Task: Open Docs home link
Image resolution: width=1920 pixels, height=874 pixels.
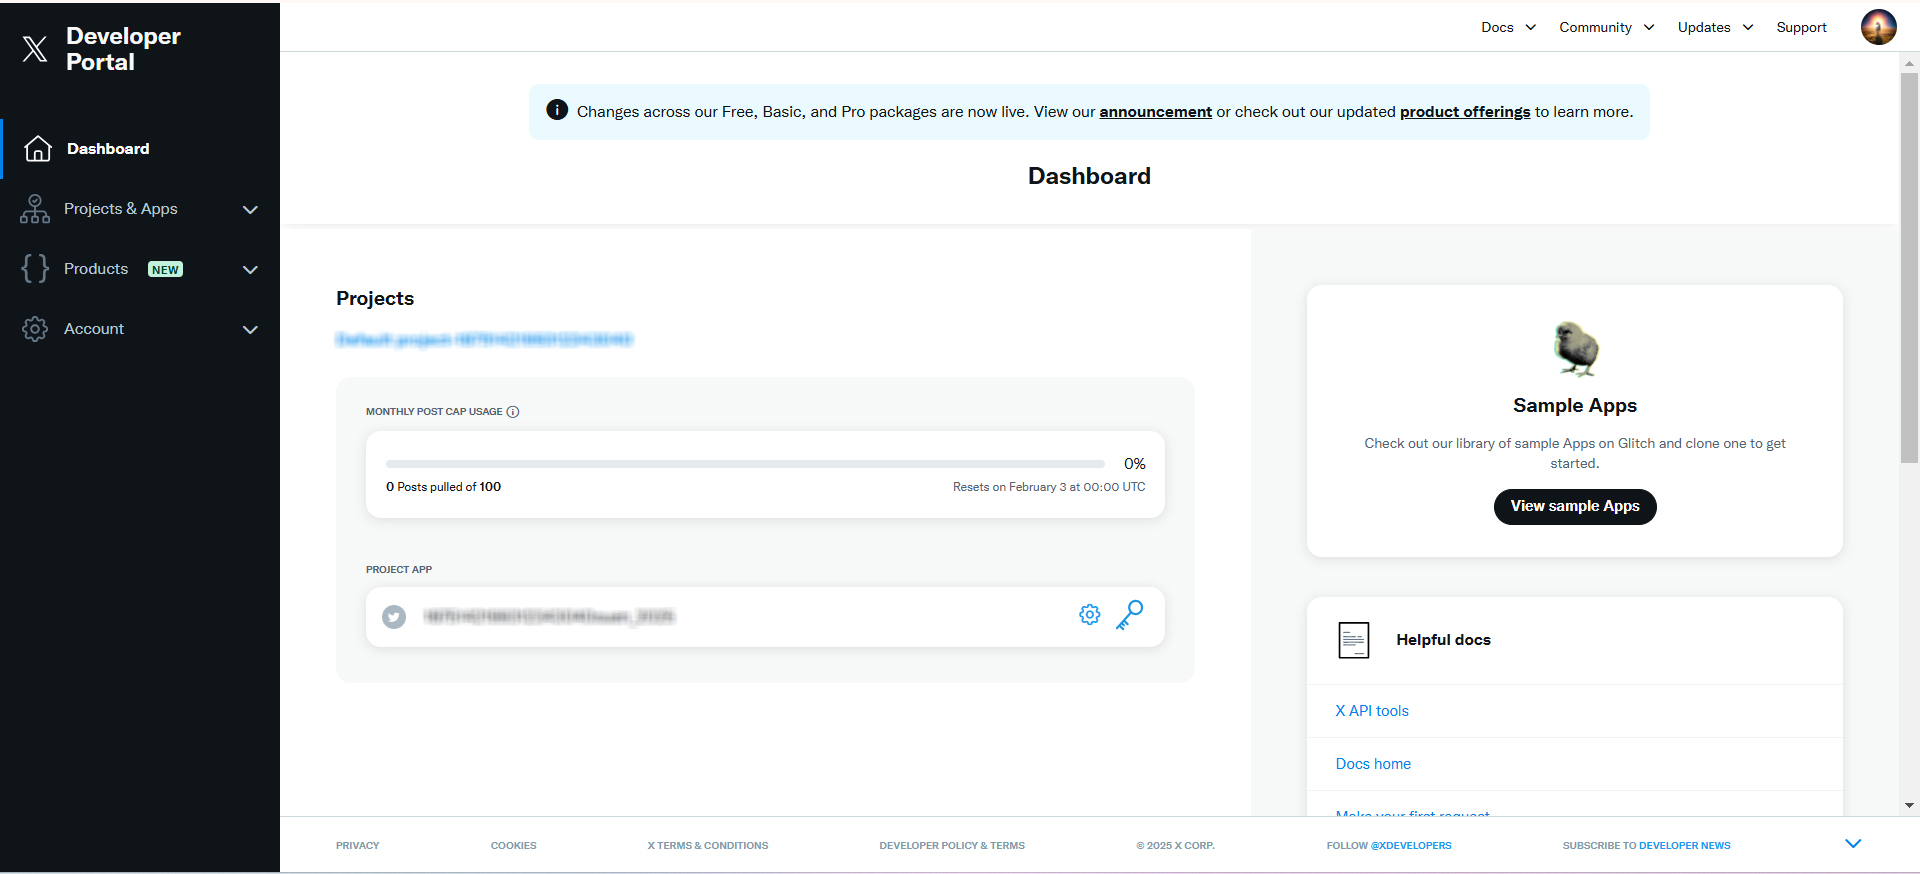Action: click(x=1373, y=764)
